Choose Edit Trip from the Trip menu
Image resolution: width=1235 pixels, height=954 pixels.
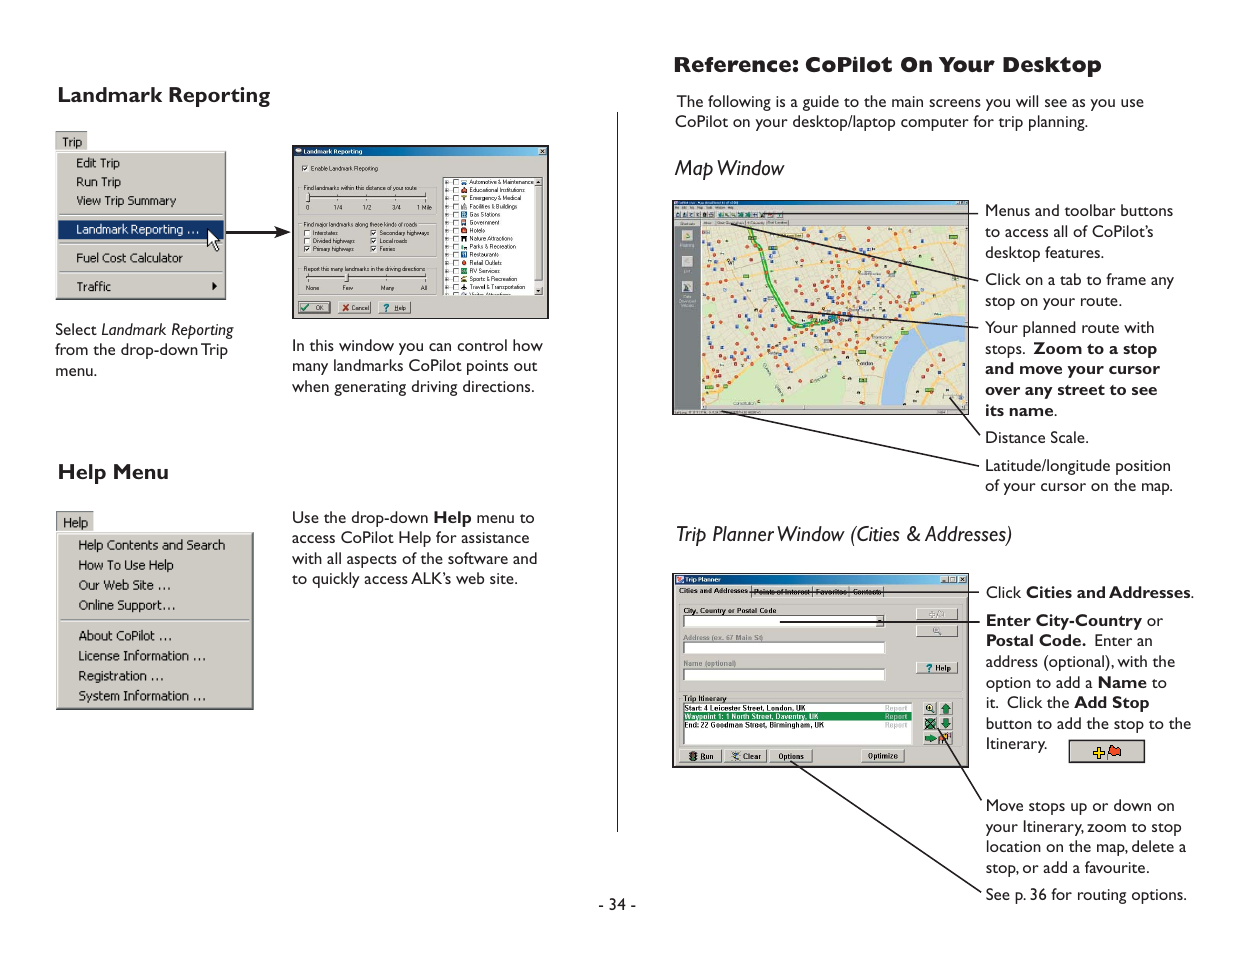(x=98, y=163)
